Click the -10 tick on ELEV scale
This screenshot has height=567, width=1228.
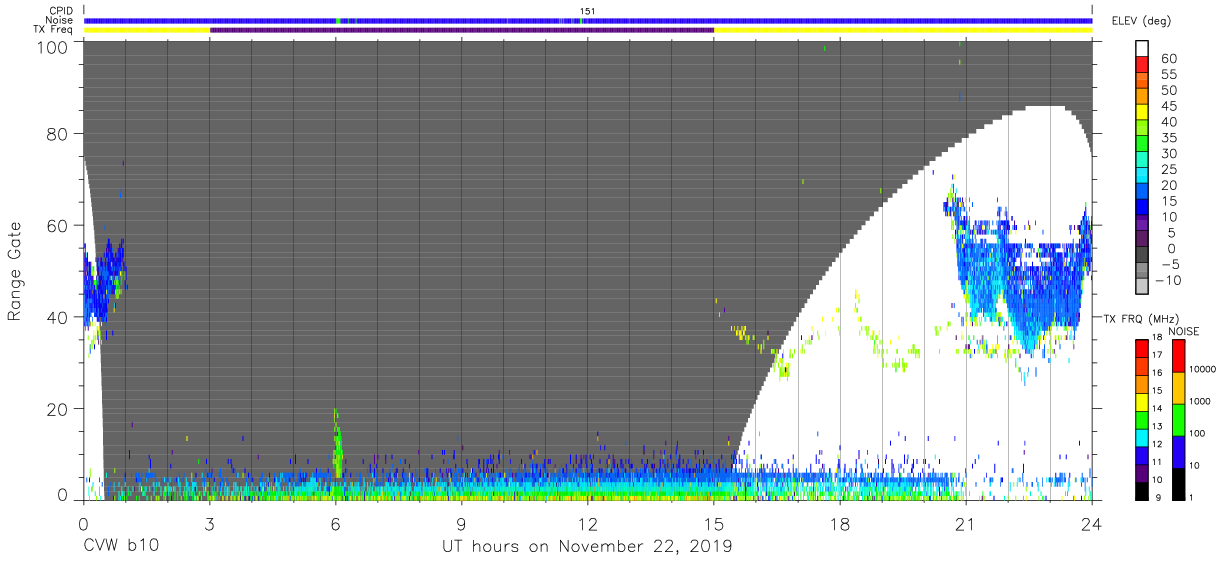click(x=1168, y=280)
